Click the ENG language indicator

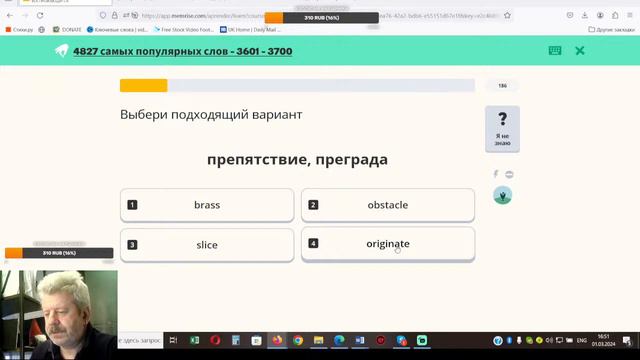click(x=582, y=340)
